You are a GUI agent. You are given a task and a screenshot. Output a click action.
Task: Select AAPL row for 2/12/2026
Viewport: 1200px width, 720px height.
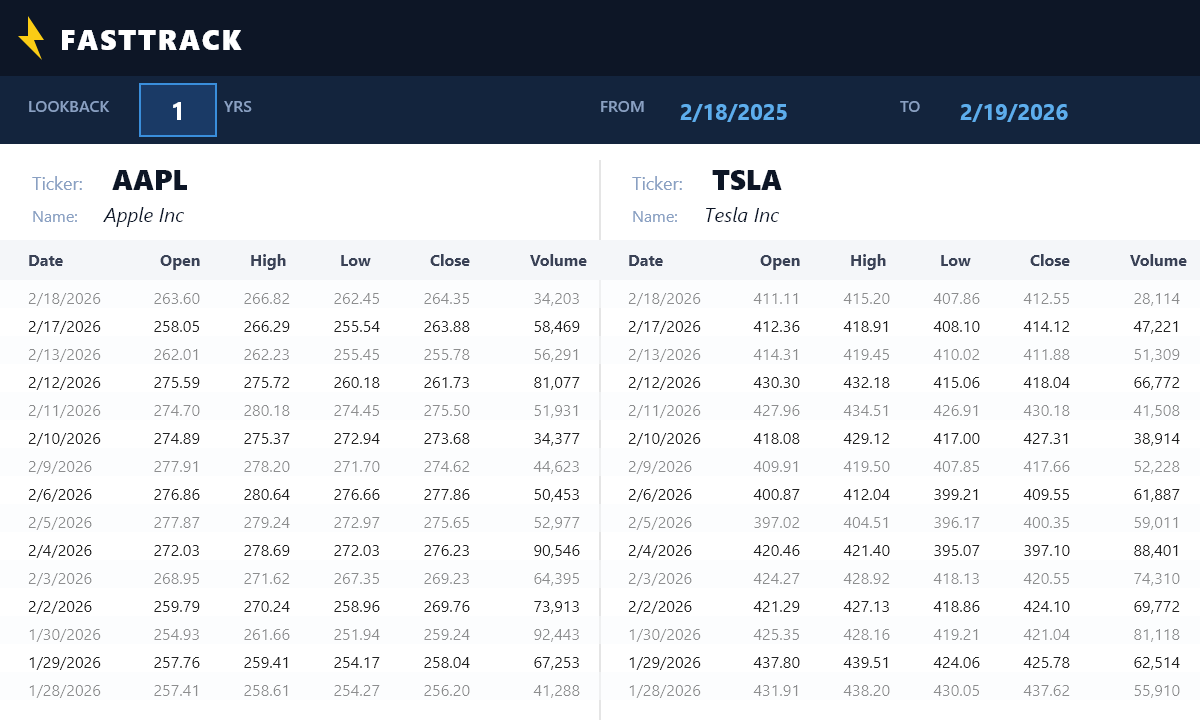pyautogui.click(x=300, y=382)
